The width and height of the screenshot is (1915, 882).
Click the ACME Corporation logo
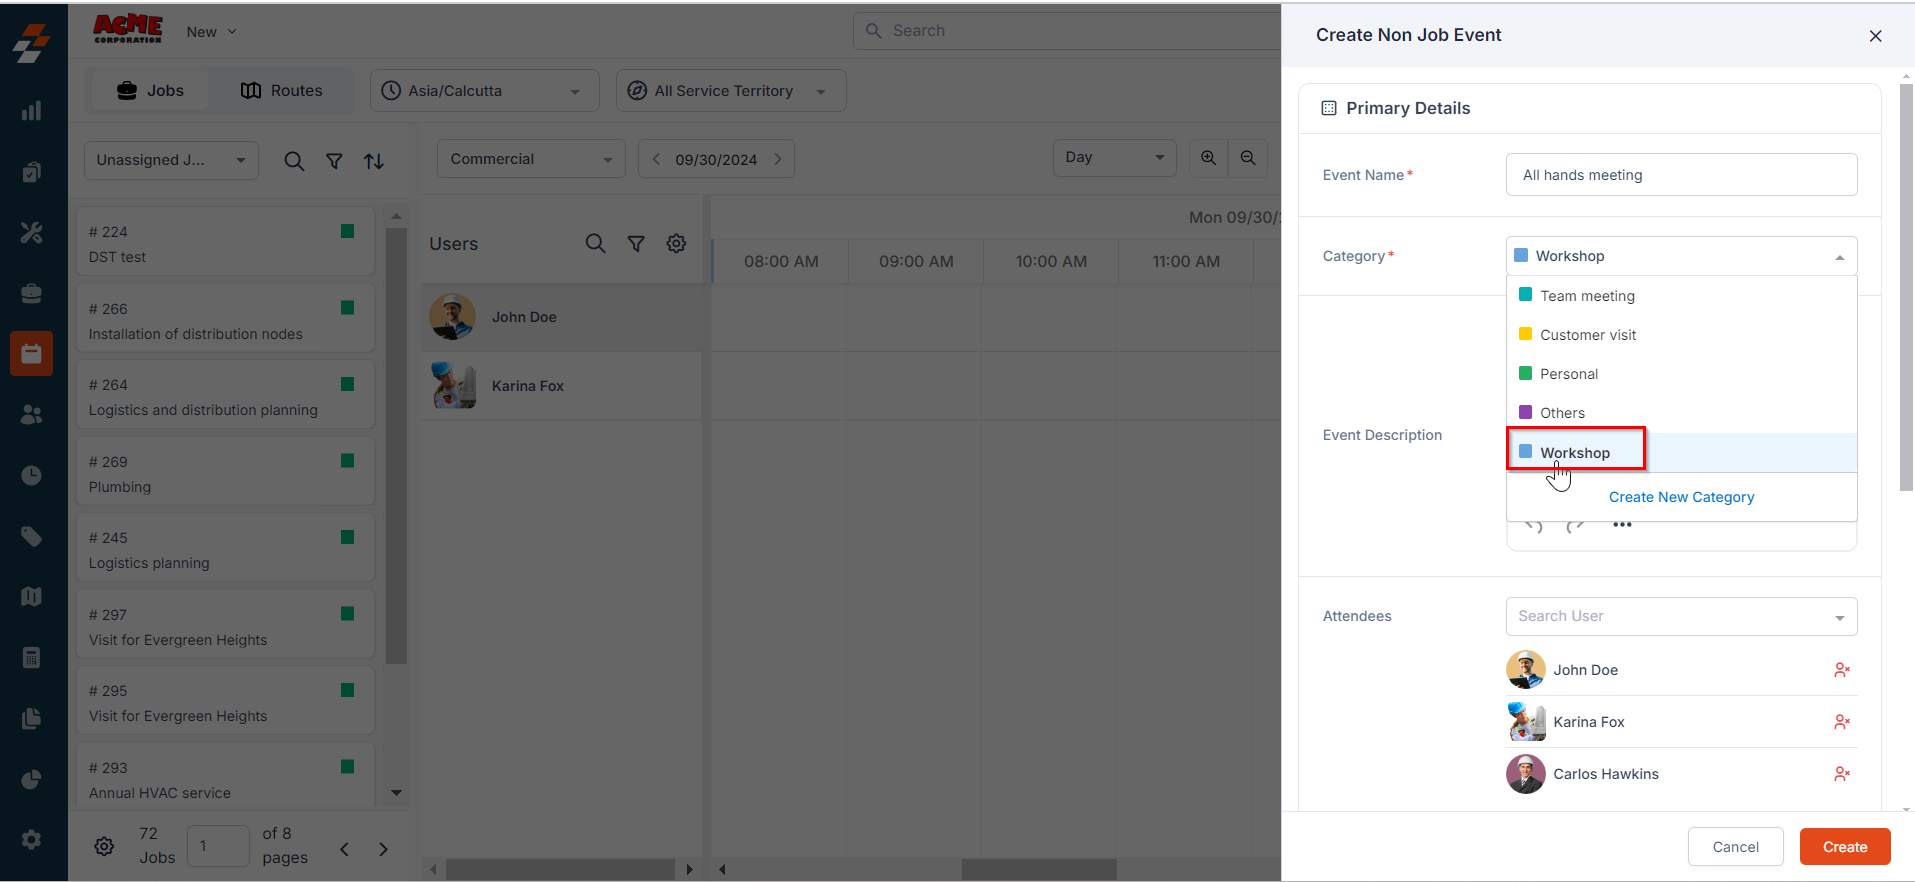[128, 29]
